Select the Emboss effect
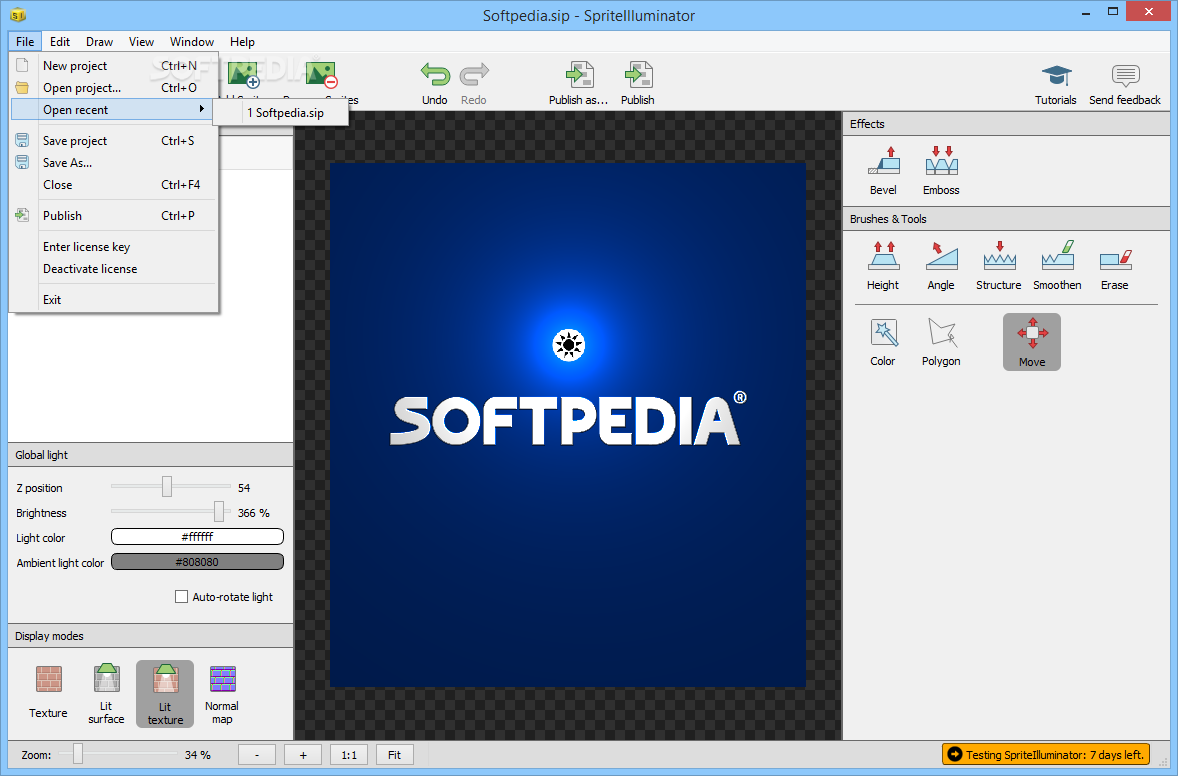Screen dimensions: 1178x776 [x=941, y=171]
